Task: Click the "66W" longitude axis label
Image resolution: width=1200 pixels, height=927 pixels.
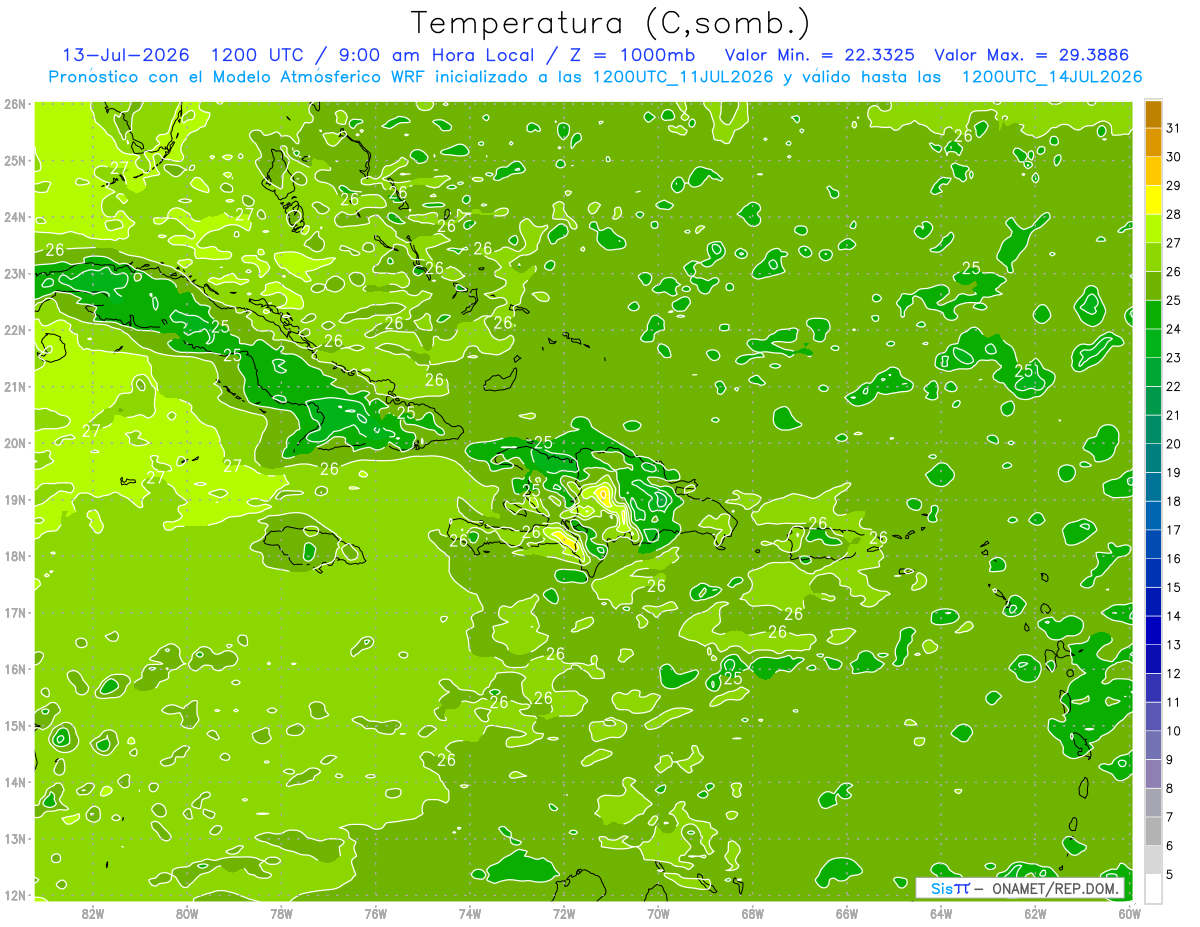Action: pos(847,913)
